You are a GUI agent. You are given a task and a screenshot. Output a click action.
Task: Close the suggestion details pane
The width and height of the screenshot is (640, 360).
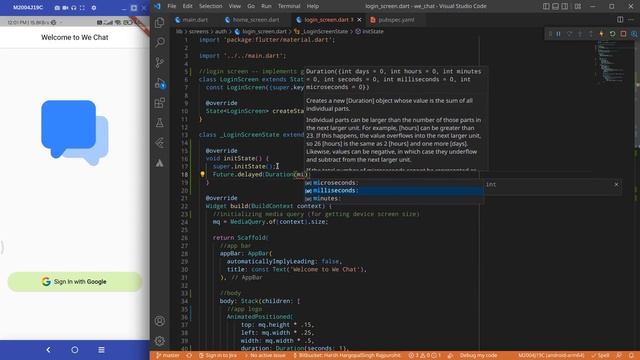(616, 184)
